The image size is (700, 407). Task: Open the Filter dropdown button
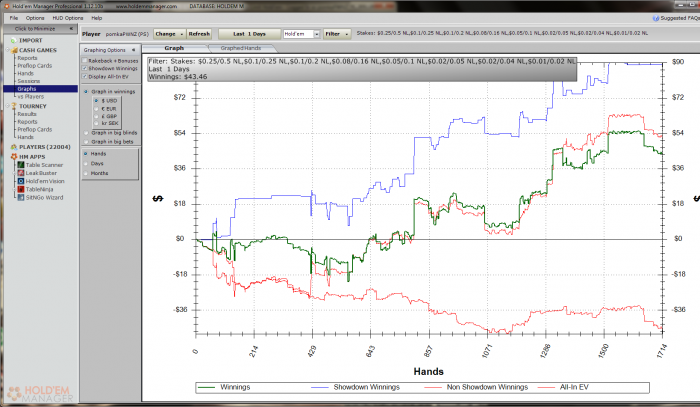337,34
